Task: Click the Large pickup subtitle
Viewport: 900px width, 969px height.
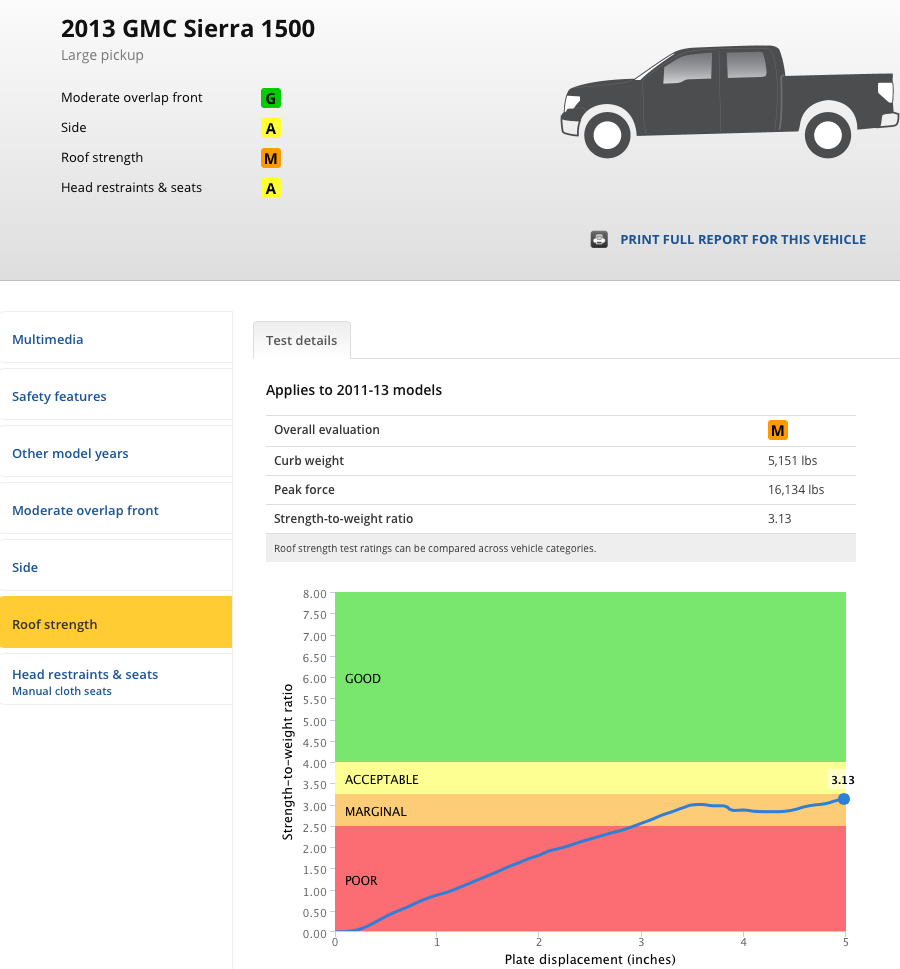Action: pos(102,55)
